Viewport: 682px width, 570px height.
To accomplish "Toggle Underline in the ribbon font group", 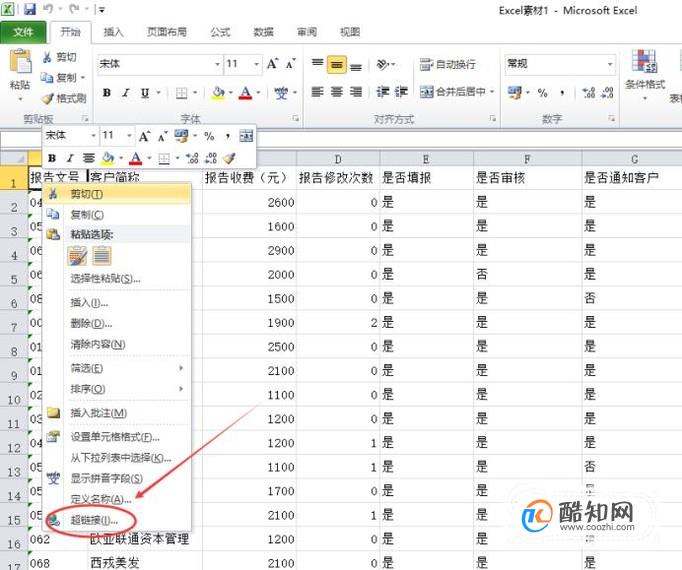I will pyautogui.click(x=145, y=92).
